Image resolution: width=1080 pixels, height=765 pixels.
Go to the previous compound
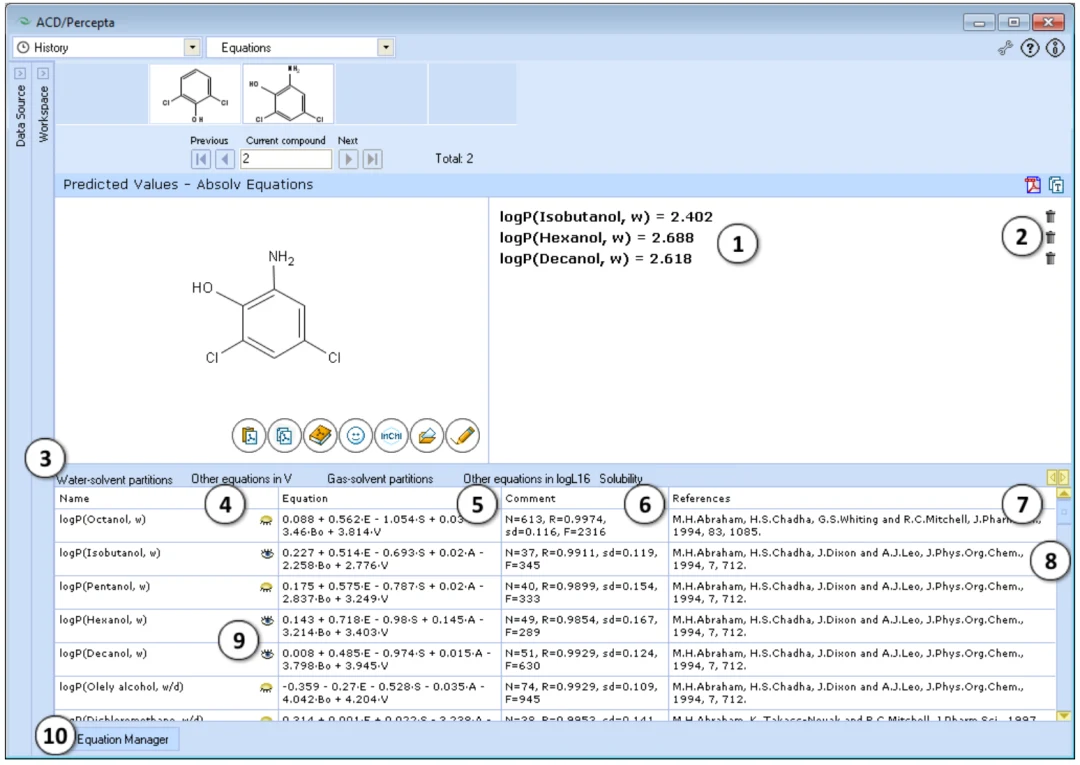225,159
